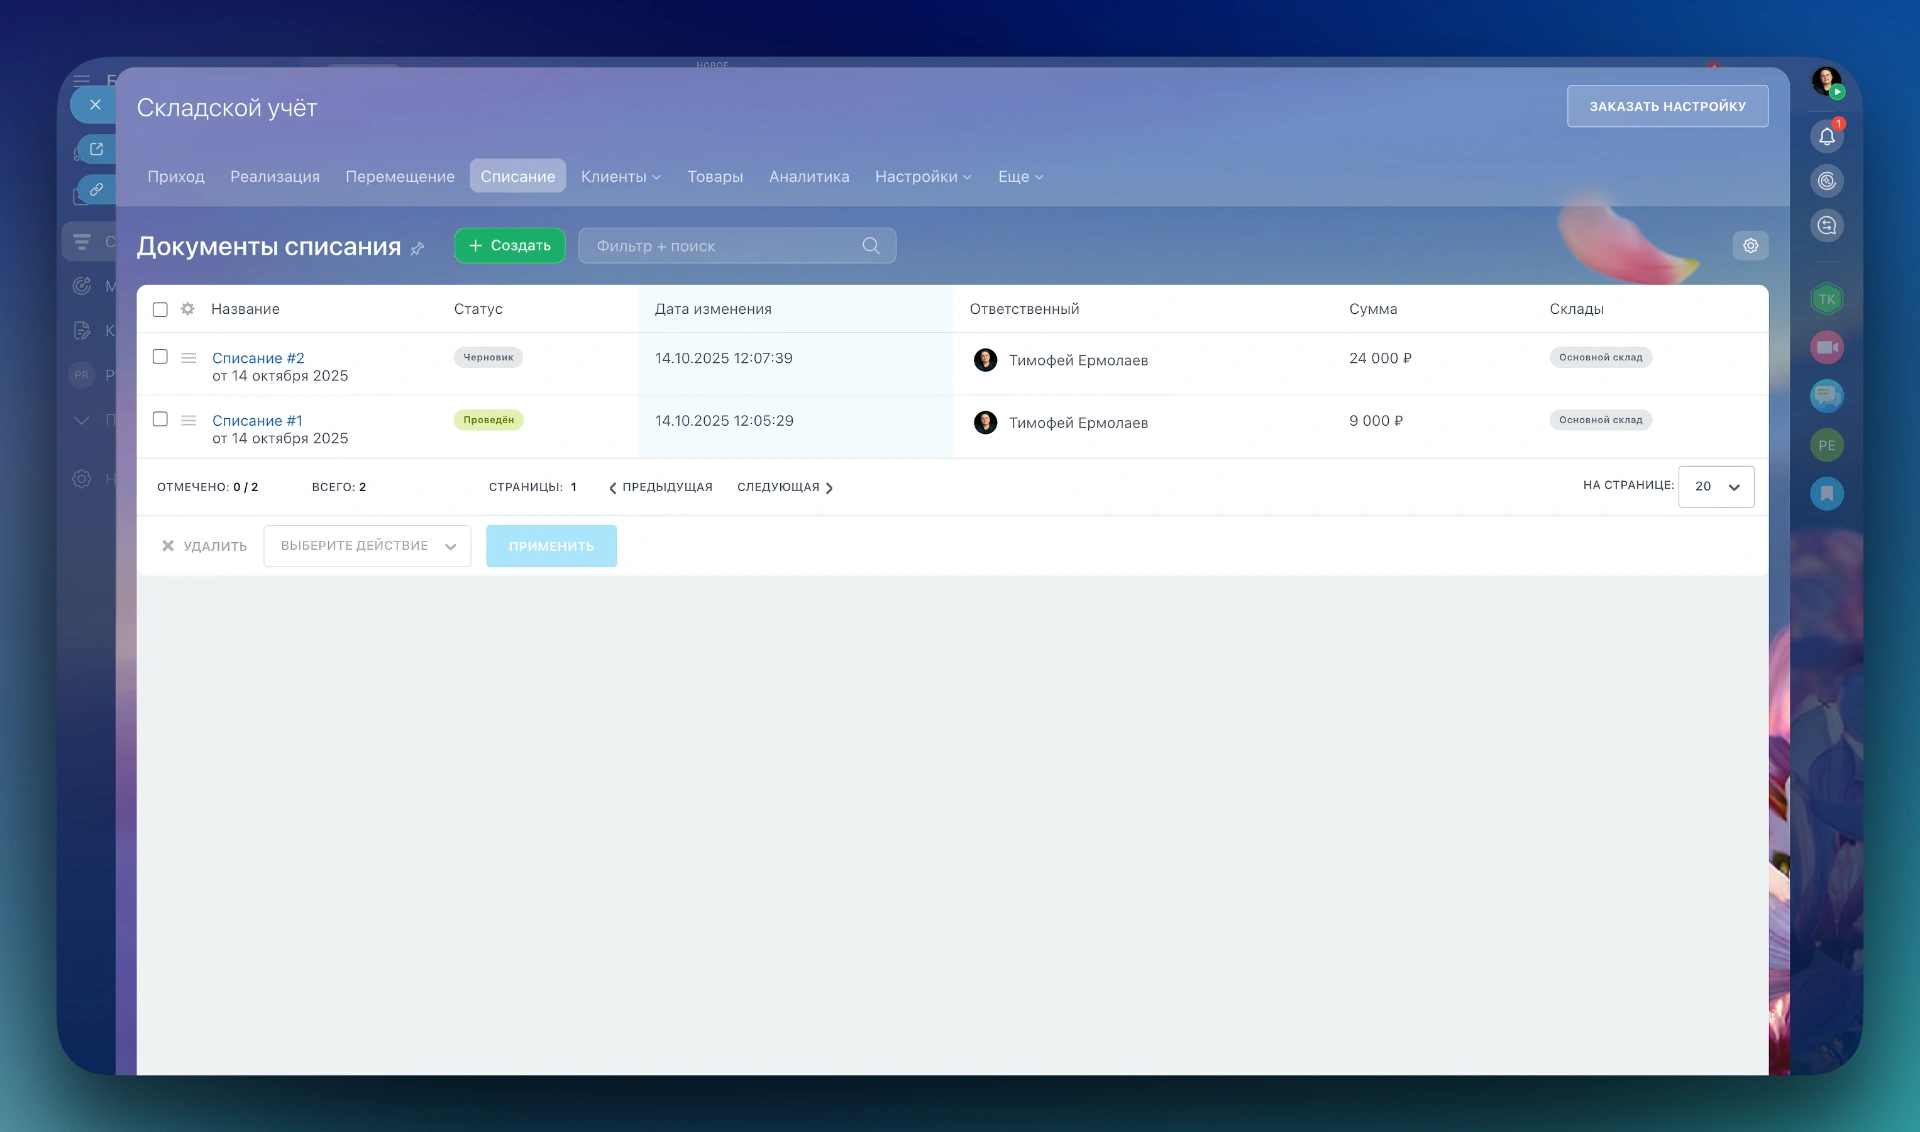Open the Аналитика tab
Screen dimensions: 1920x1132
pyautogui.click(x=809, y=177)
